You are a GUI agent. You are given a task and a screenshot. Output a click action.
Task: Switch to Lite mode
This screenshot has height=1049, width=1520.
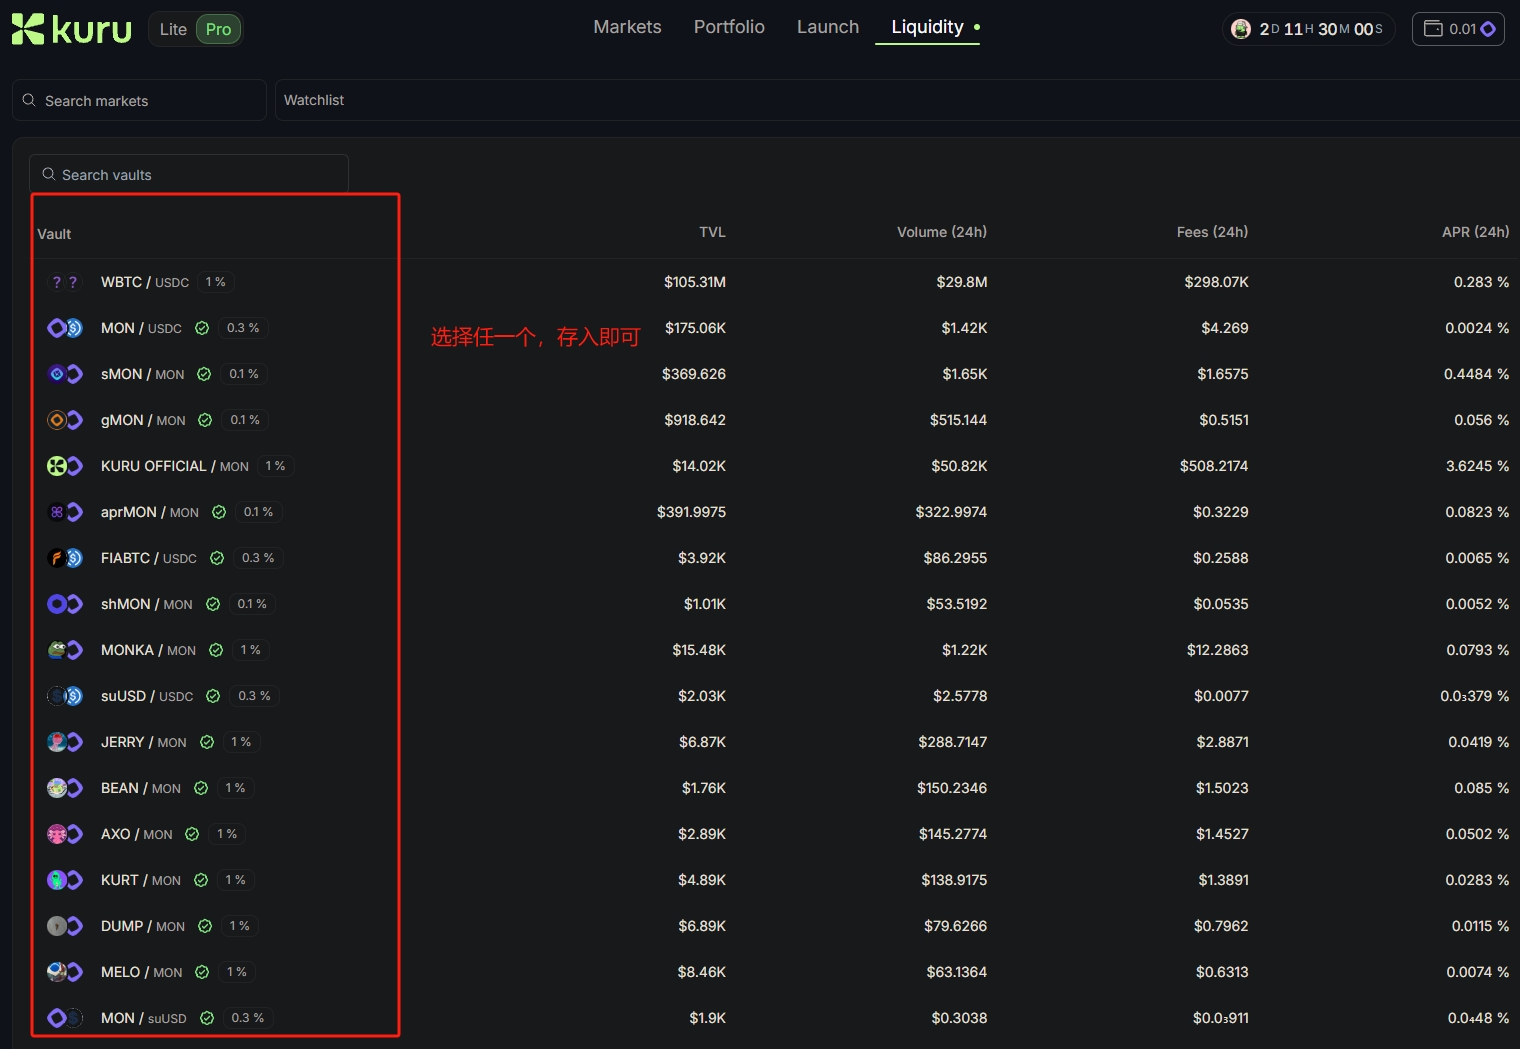pyautogui.click(x=173, y=29)
